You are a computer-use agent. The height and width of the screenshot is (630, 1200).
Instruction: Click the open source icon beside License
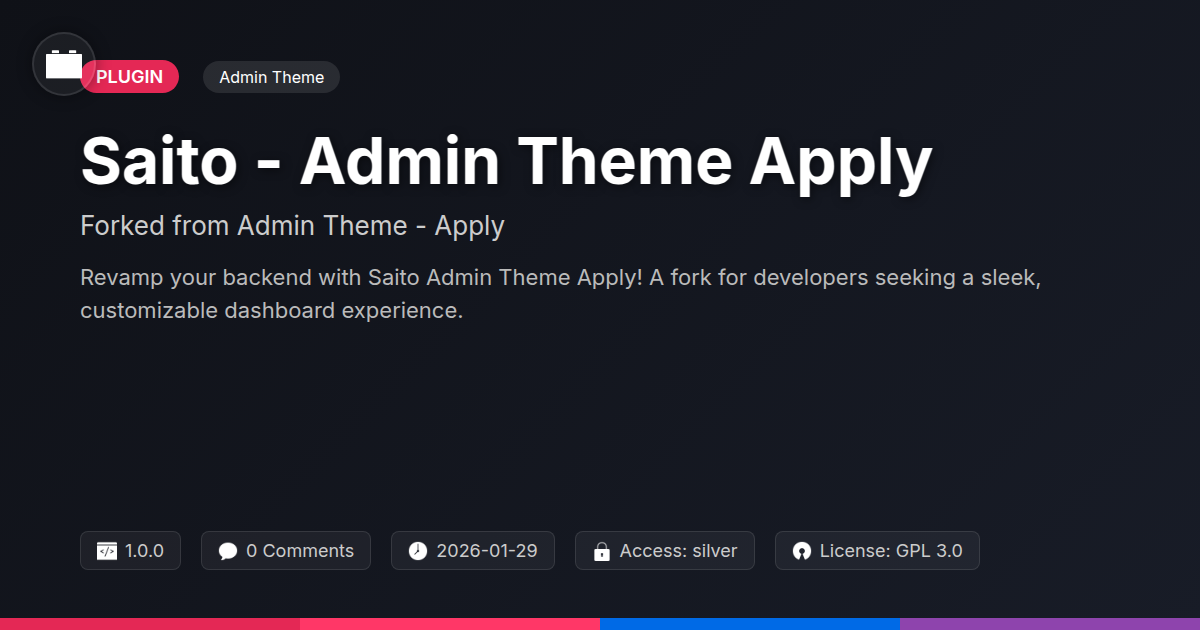(801, 551)
